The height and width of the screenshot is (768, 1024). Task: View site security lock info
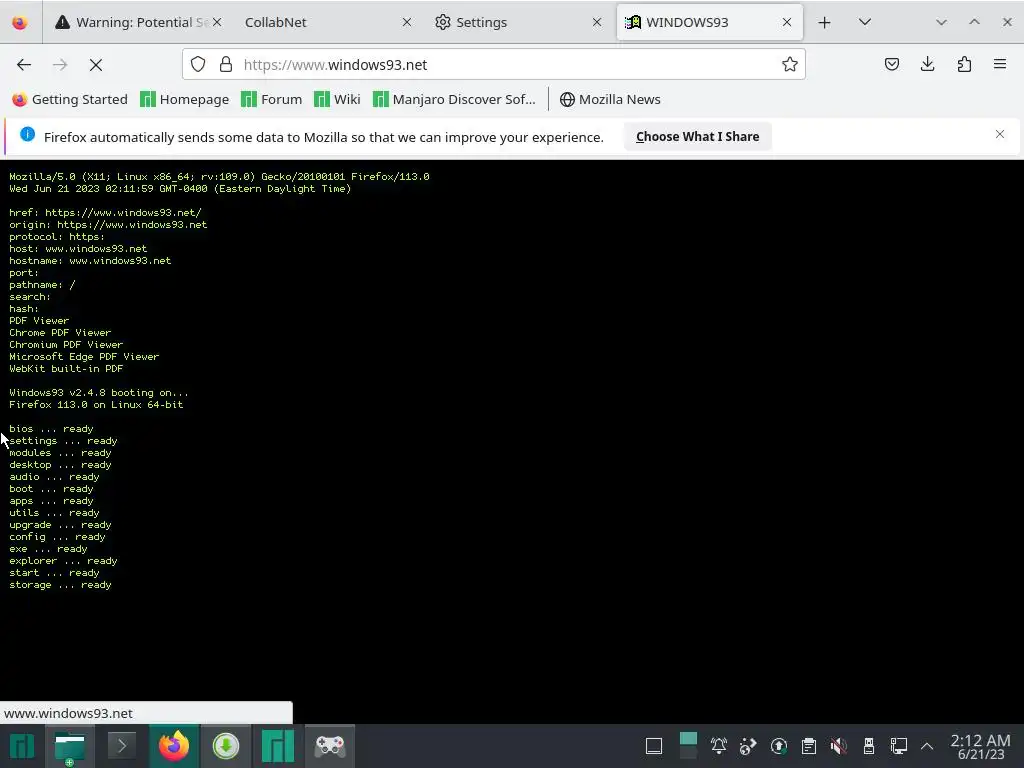(226, 64)
